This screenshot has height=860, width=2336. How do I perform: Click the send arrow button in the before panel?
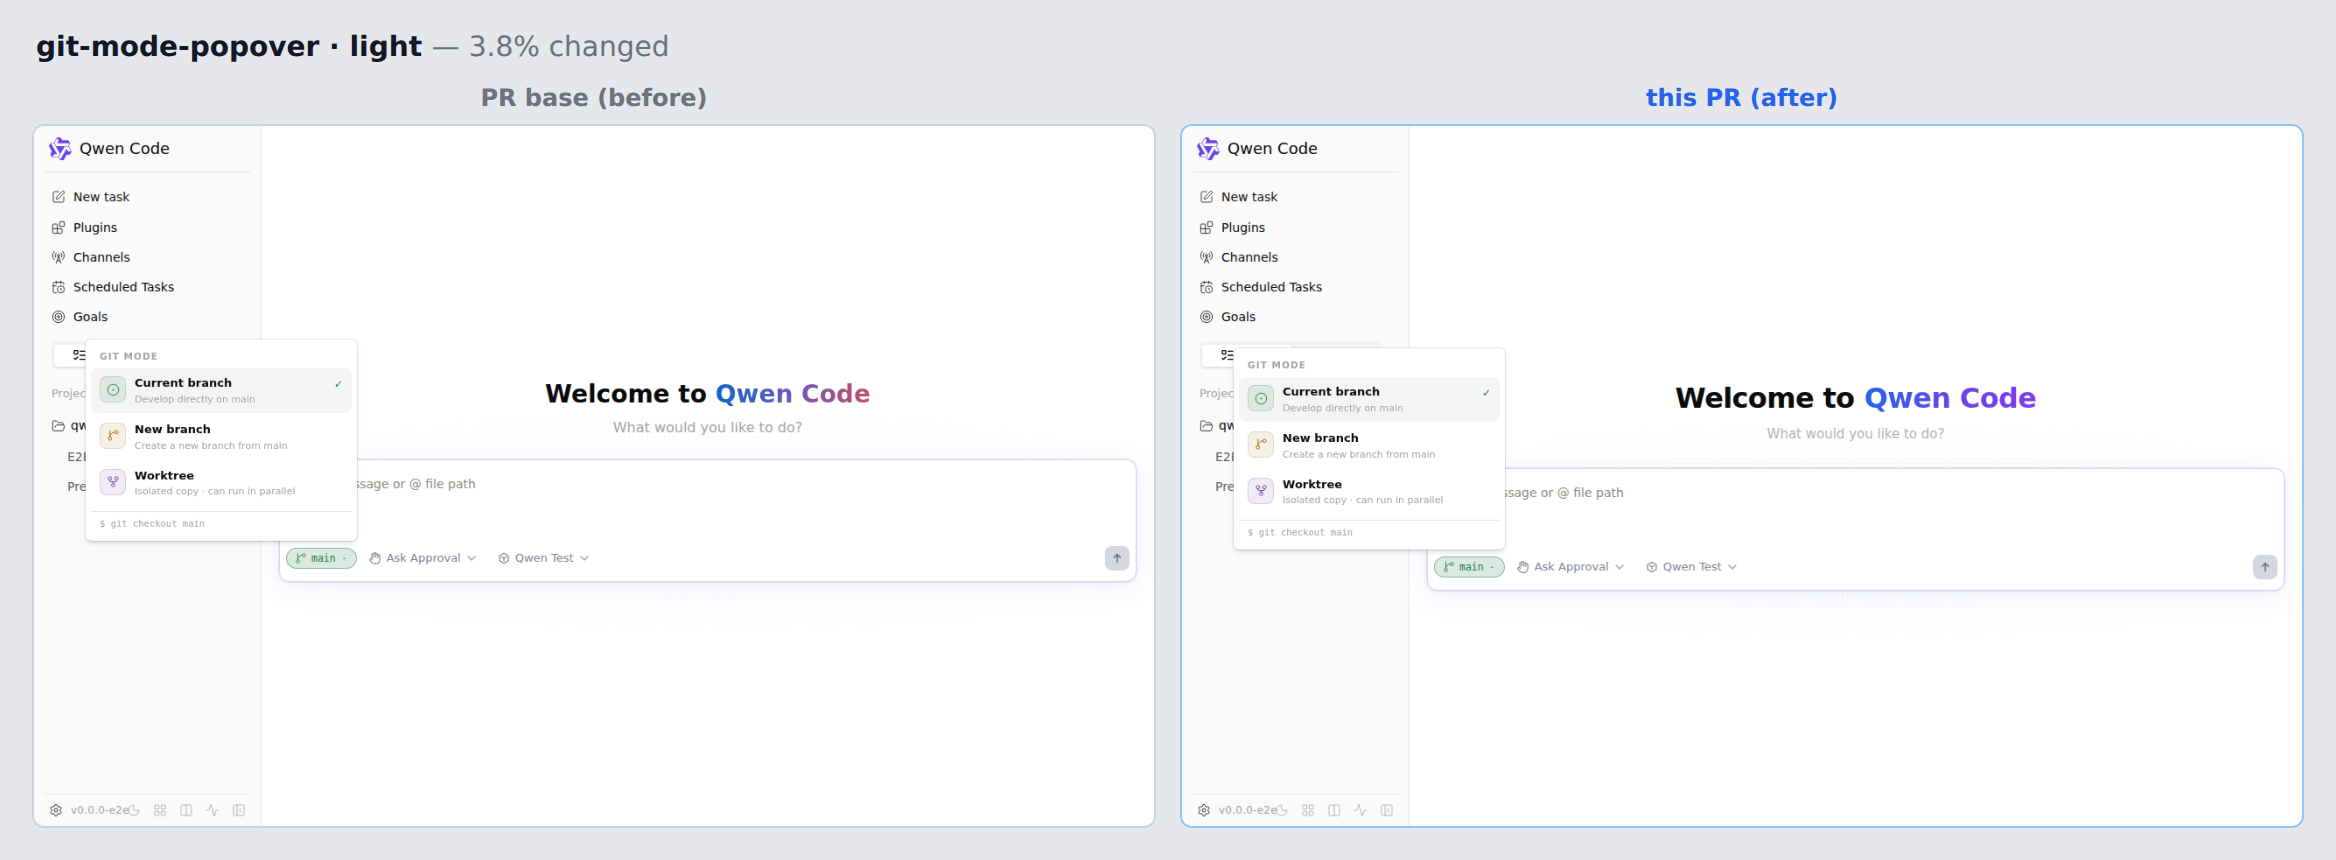(x=1117, y=558)
